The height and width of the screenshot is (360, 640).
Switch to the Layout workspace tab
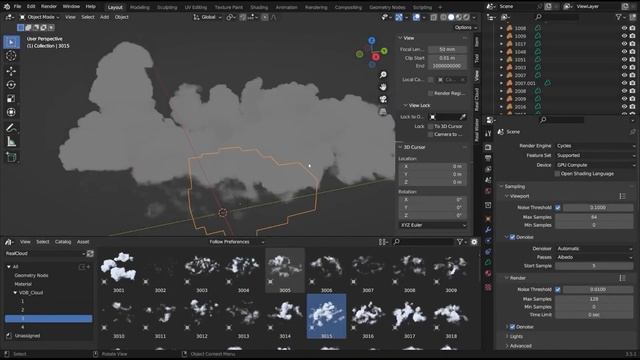pos(115,7)
